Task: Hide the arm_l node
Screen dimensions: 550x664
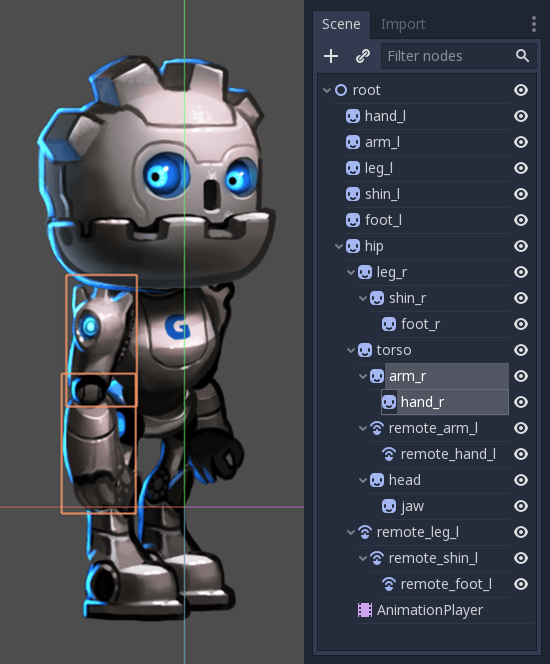Action: pos(521,142)
